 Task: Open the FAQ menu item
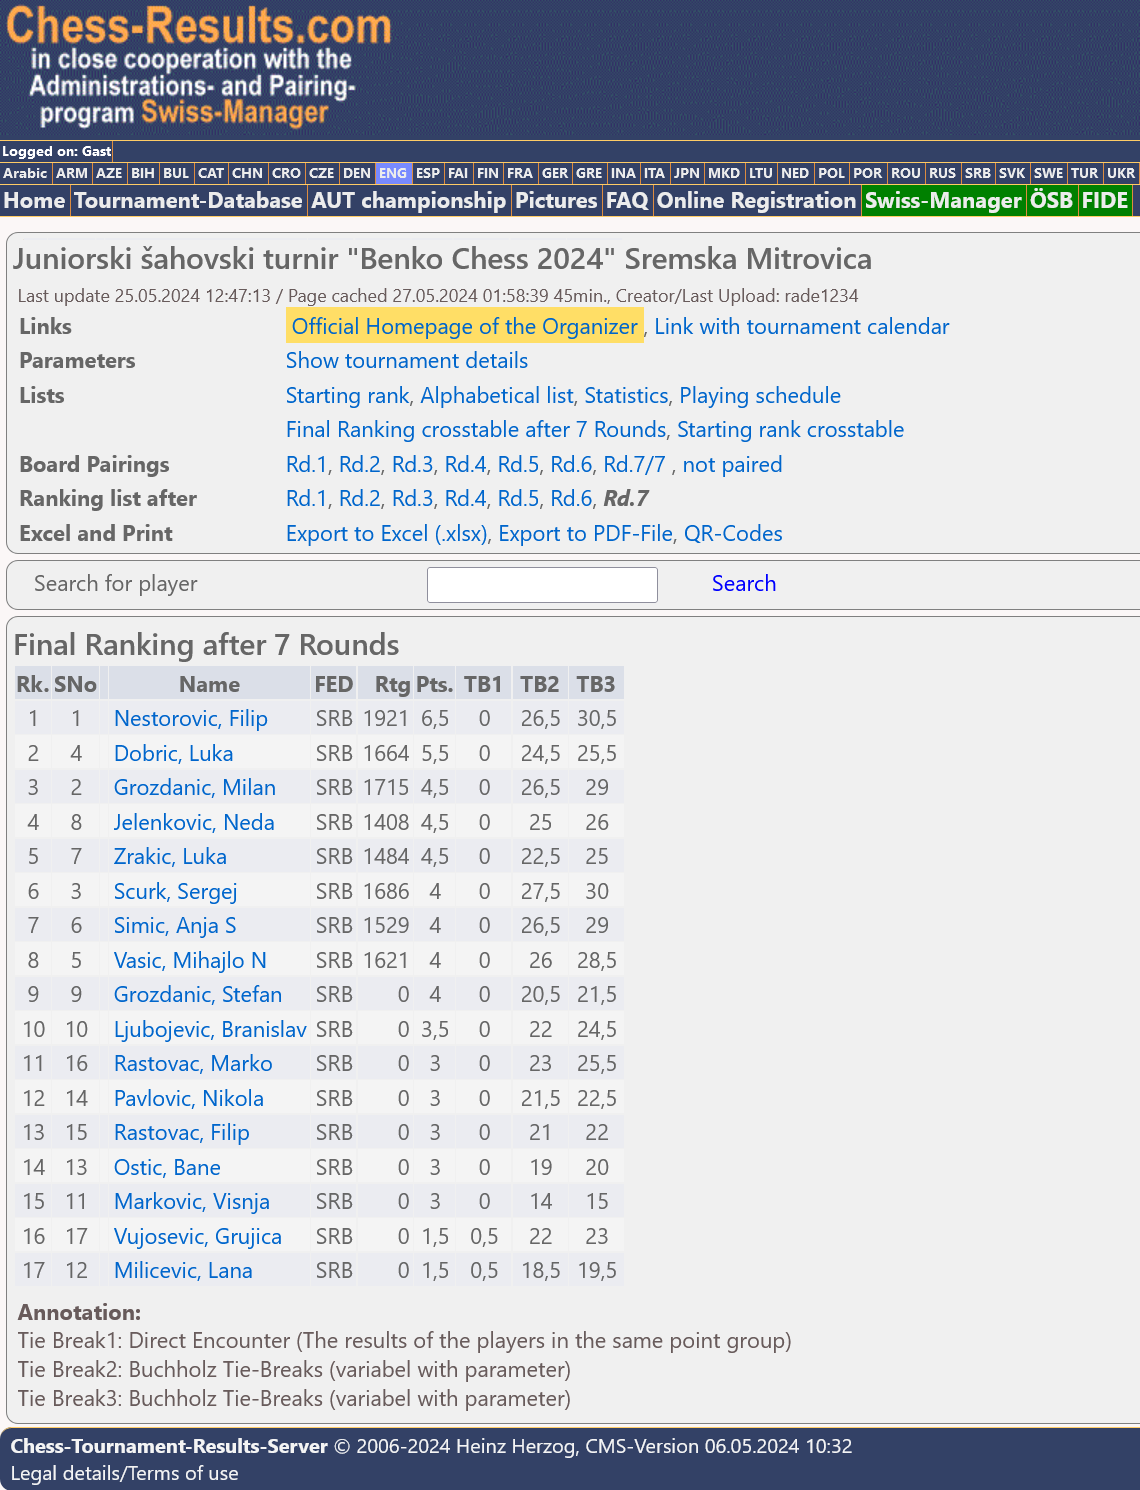click(627, 201)
